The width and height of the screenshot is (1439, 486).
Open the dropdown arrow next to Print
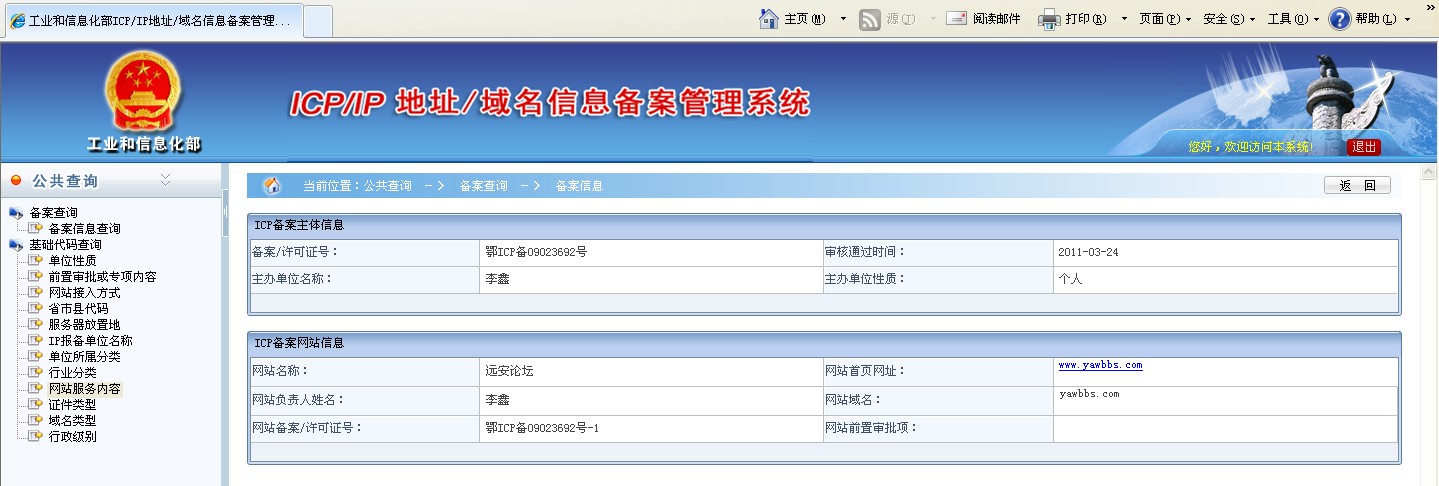(1124, 19)
